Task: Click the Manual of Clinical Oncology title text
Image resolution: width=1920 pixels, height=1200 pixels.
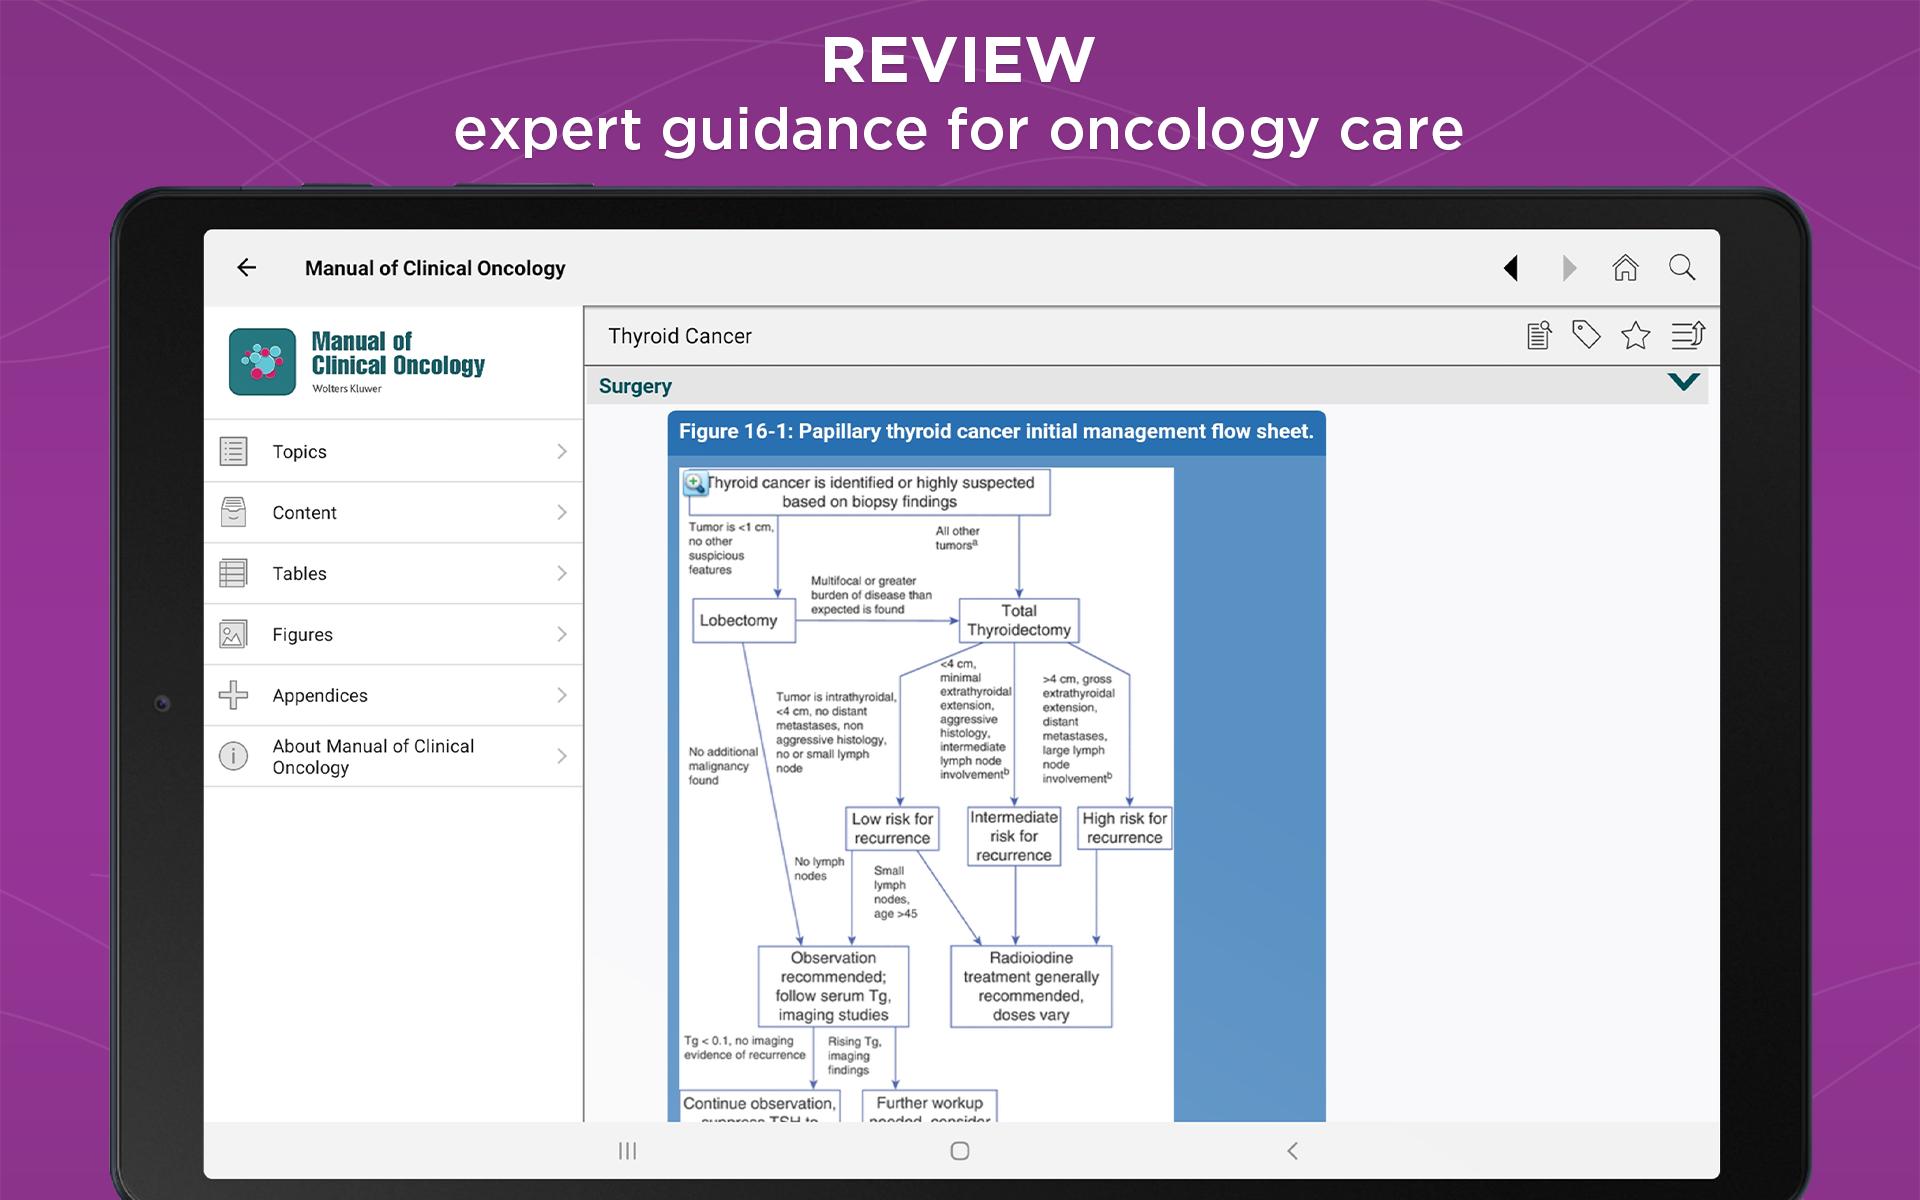Action: coord(435,268)
